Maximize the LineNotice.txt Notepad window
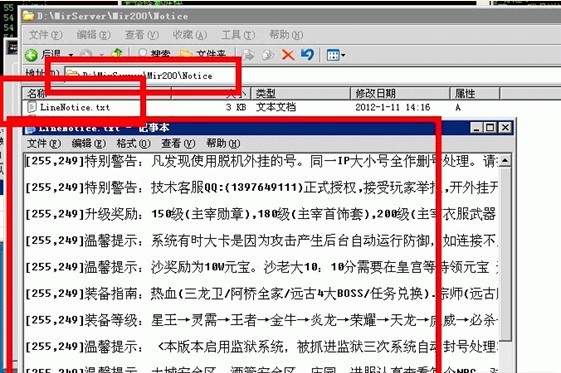Screen dimensions: 561x373 [x=490, y=128]
